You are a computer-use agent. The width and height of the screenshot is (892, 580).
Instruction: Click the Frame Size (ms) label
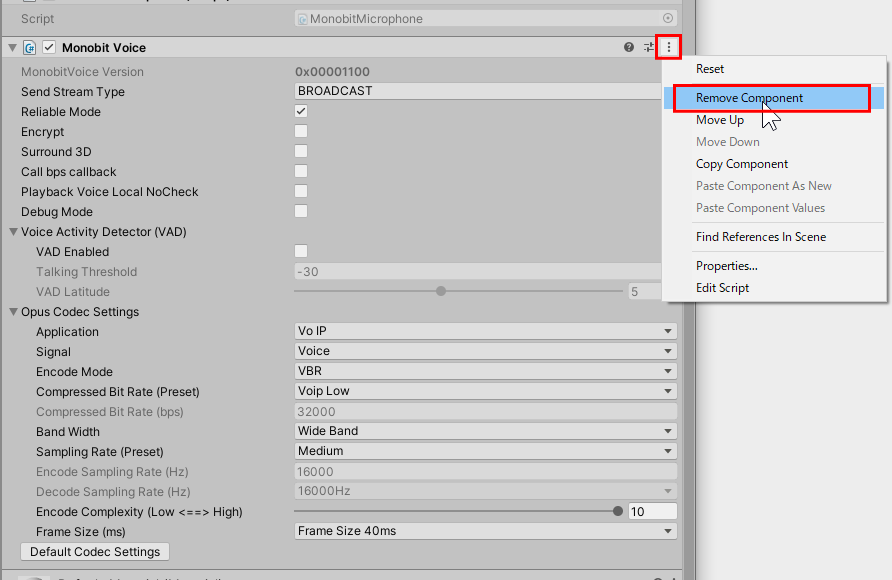click(81, 532)
